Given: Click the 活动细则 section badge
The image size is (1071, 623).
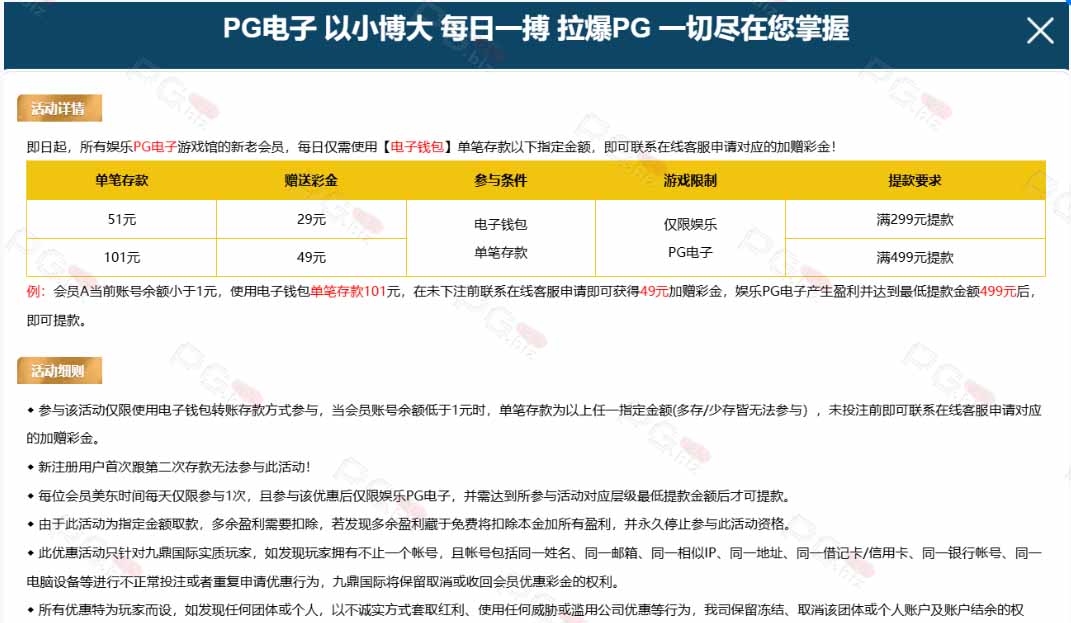Looking at the screenshot, I should point(59,370).
